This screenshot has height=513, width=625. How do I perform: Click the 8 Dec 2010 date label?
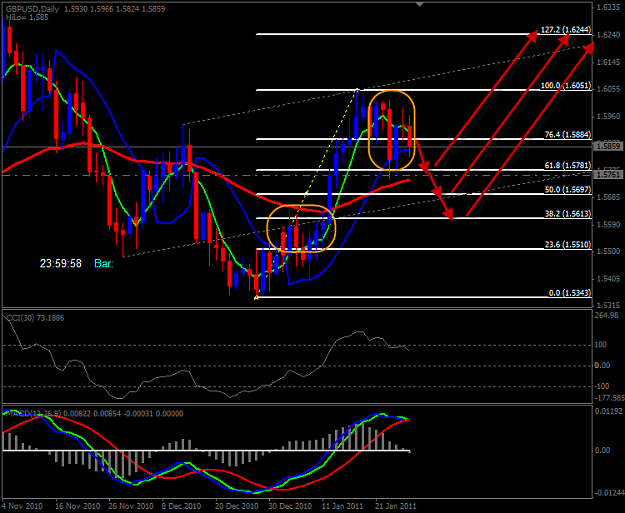182,506
